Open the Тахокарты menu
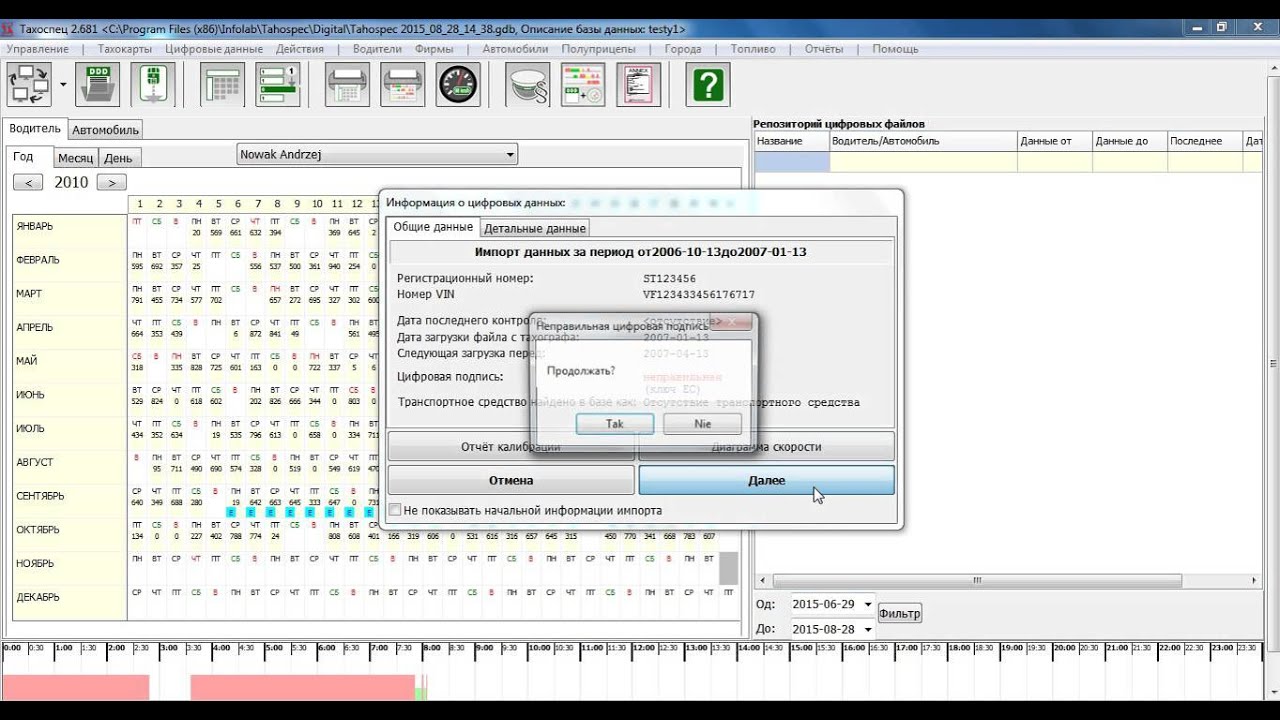1280x720 pixels. (x=125, y=49)
